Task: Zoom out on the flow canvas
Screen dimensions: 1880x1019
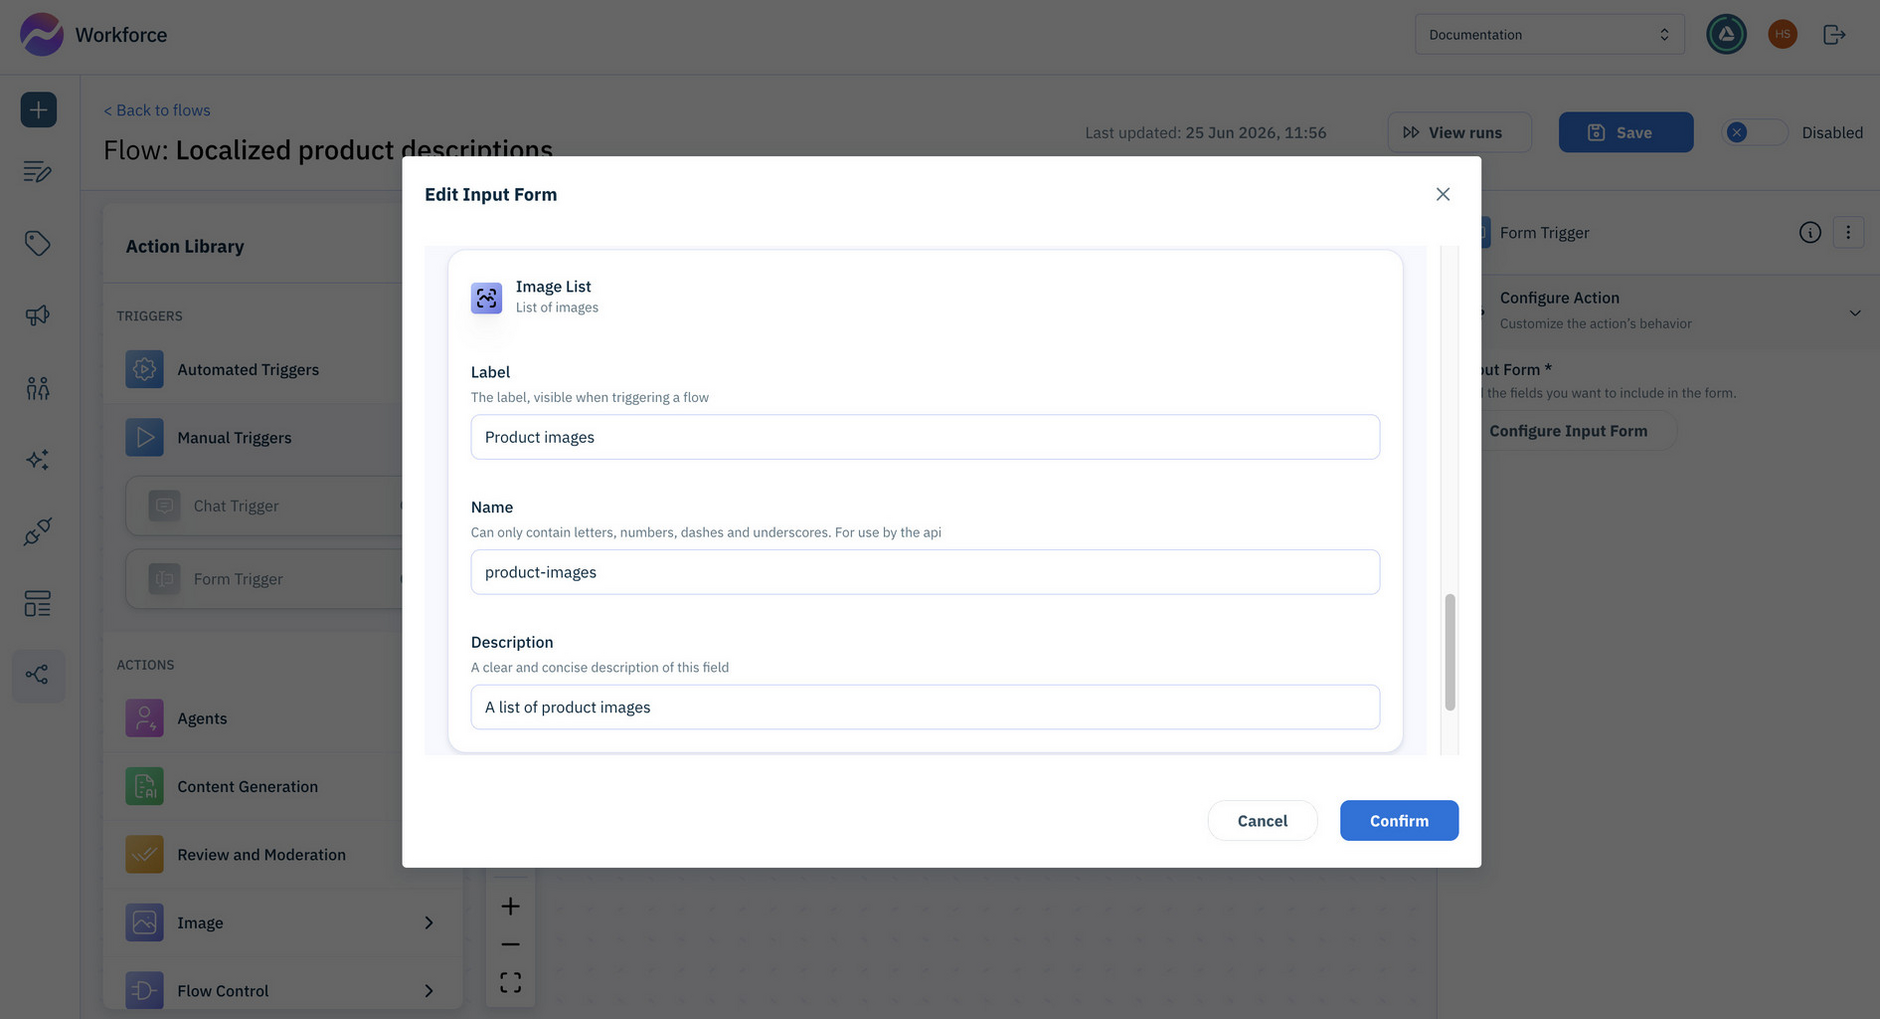Action: [510, 945]
